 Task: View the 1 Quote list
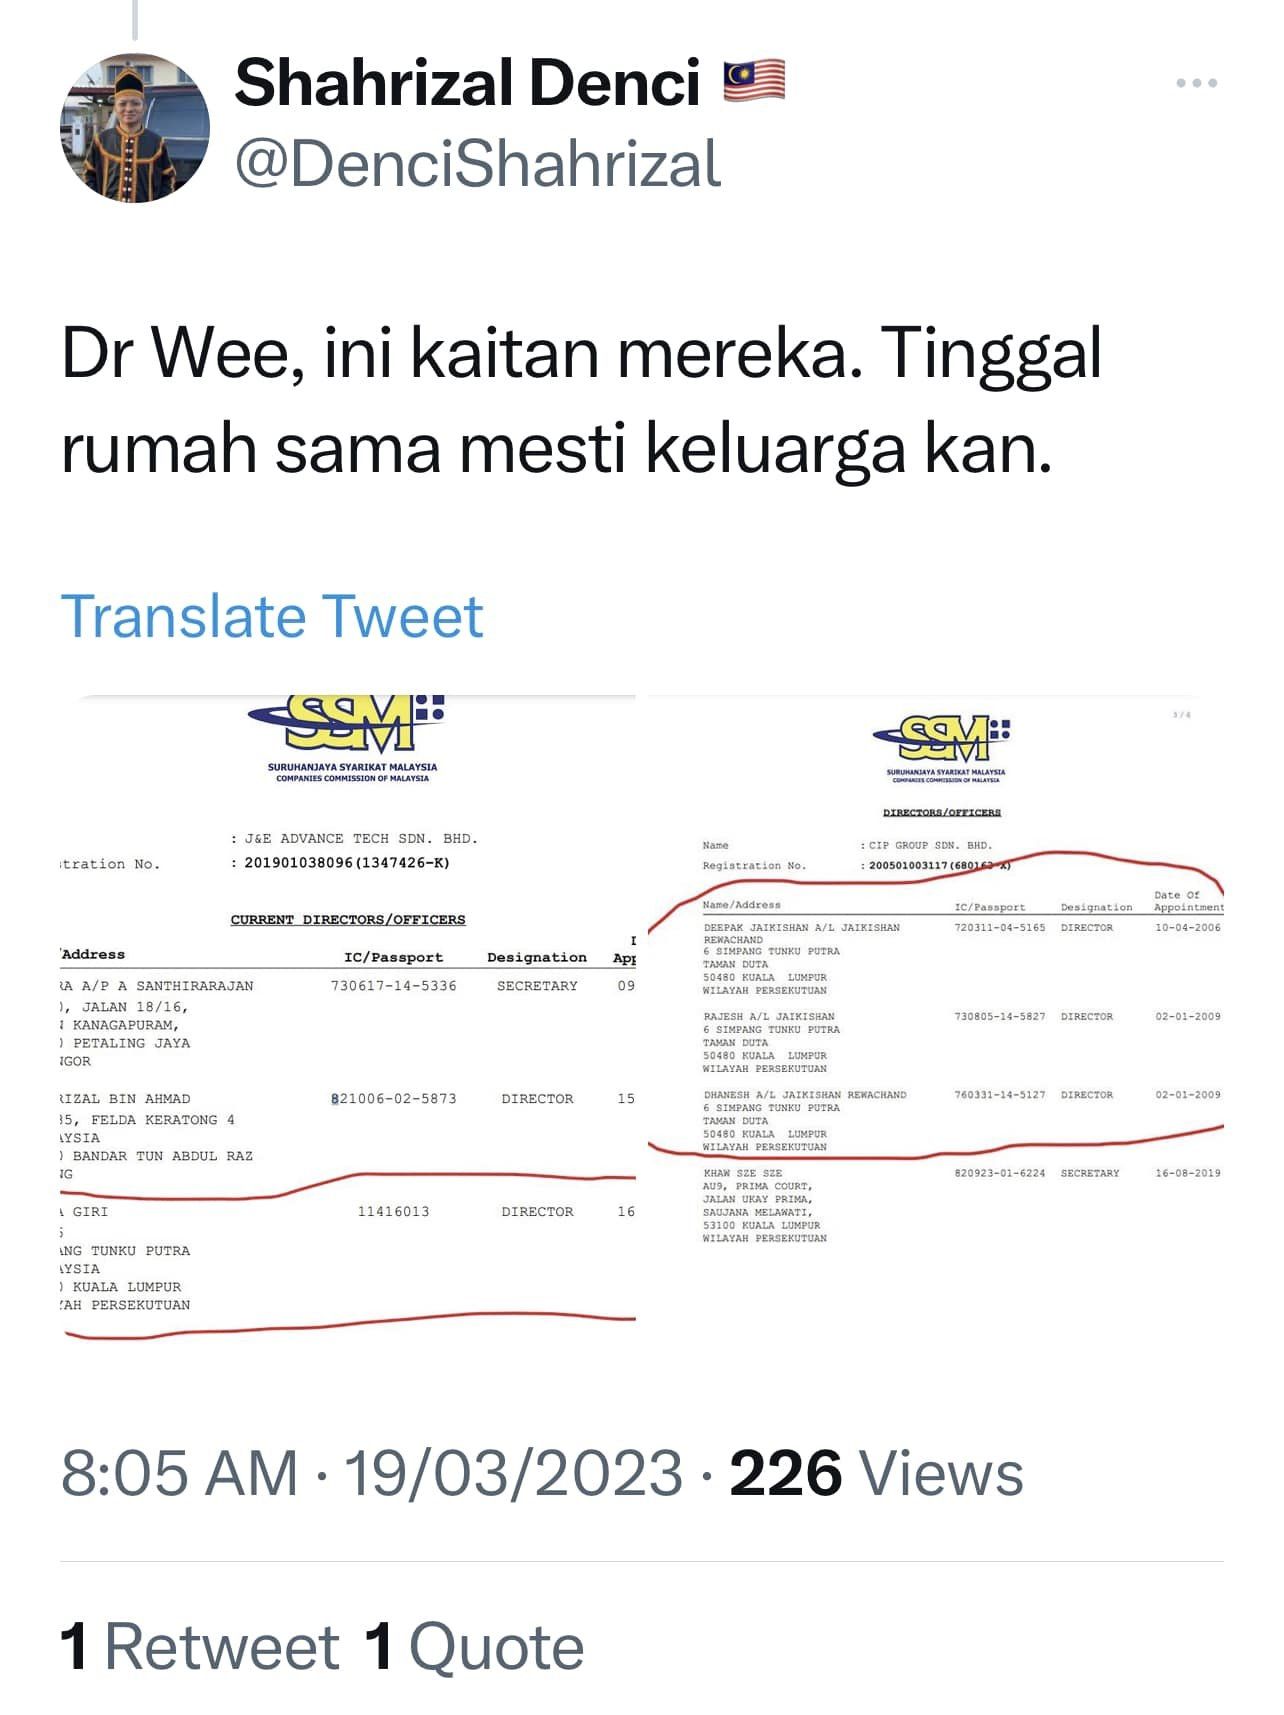coord(473,1647)
